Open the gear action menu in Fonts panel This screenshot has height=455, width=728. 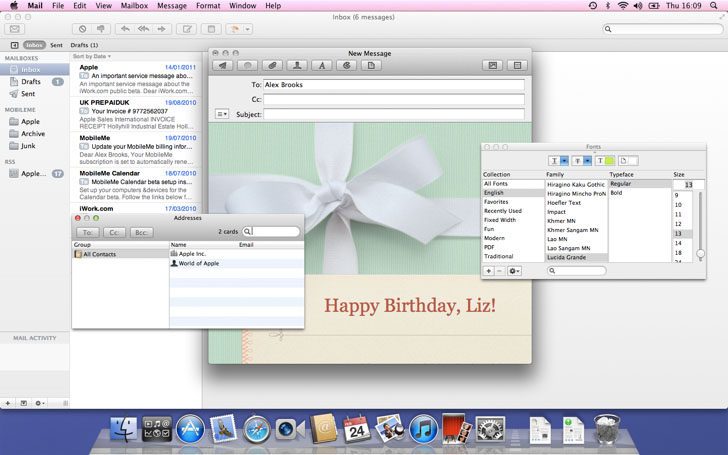pyautogui.click(x=514, y=271)
